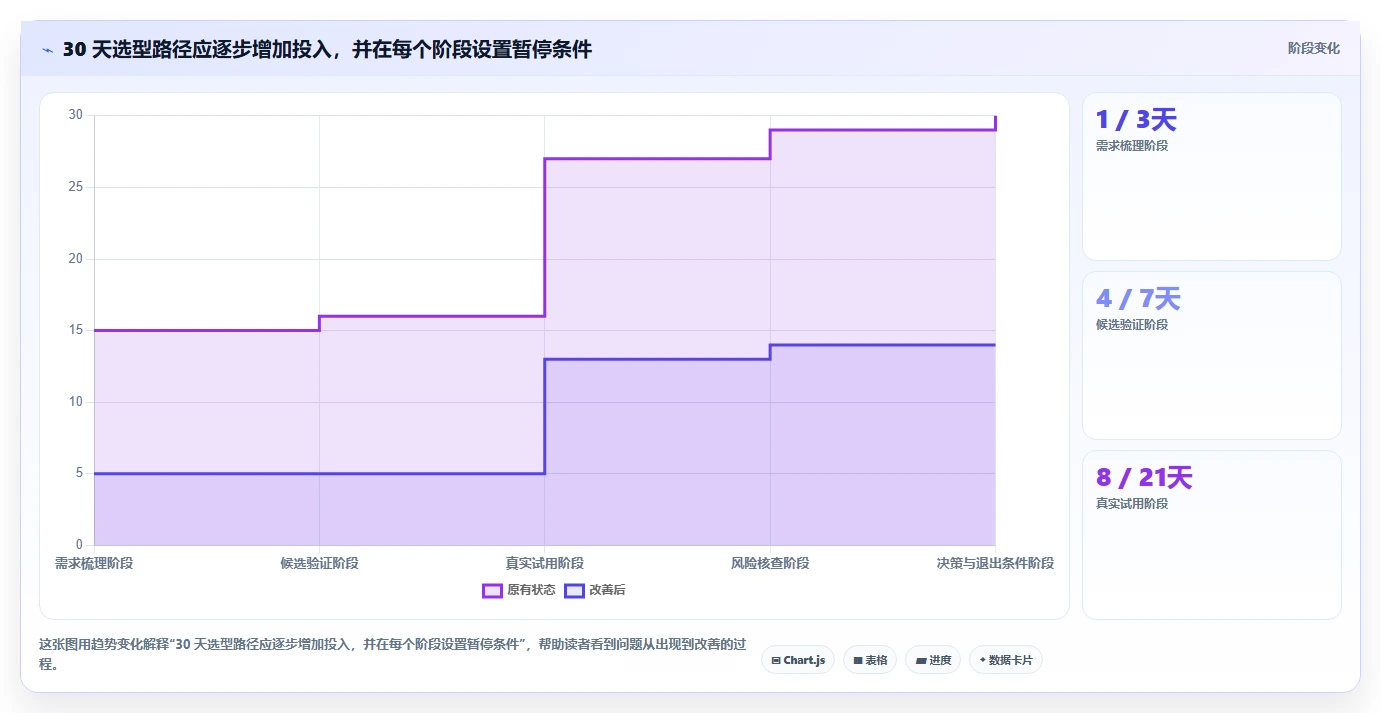Click the Chart.js tag icon
1381x713 pixels.
(776, 660)
